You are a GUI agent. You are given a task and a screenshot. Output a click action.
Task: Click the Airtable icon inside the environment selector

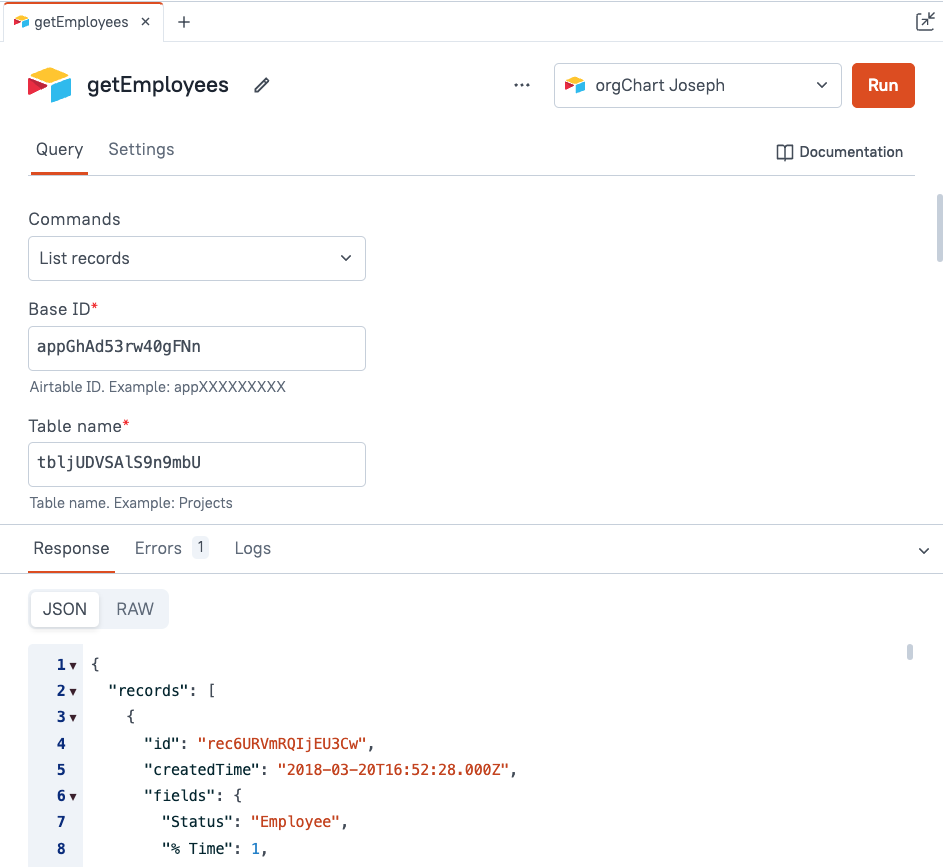[x=575, y=85]
